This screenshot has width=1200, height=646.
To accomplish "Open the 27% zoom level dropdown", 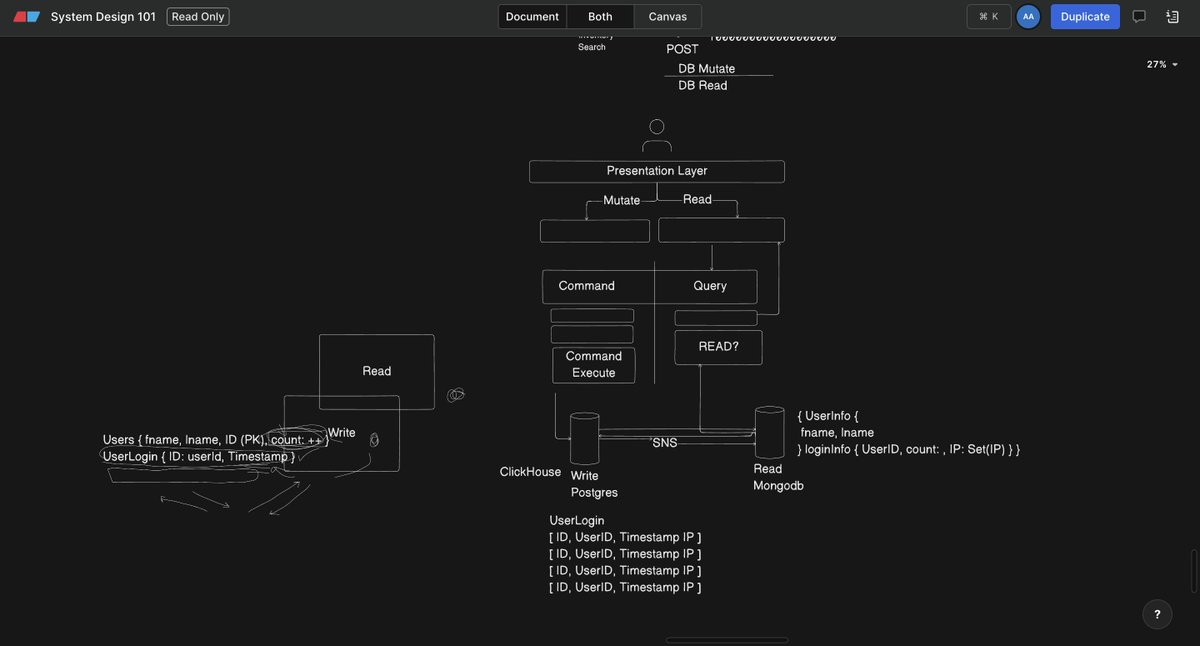I will [1162, 64].
